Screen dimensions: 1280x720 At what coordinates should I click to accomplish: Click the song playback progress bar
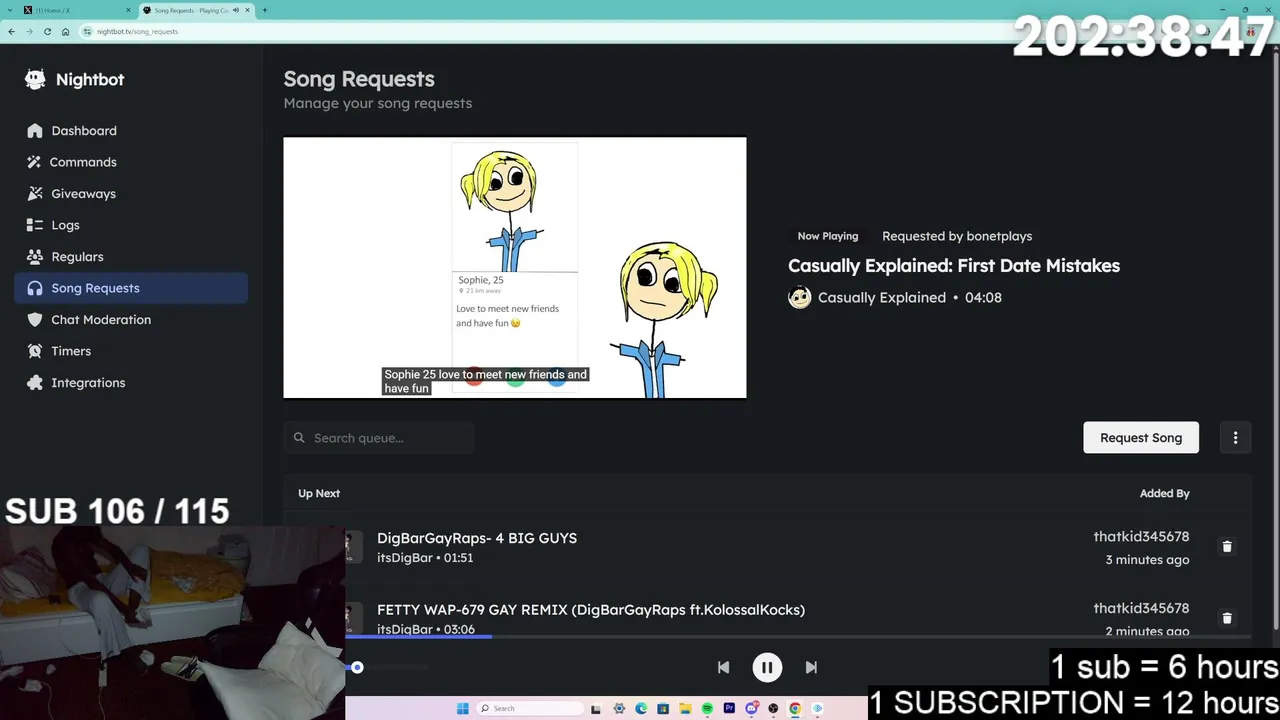coord(798,636)
